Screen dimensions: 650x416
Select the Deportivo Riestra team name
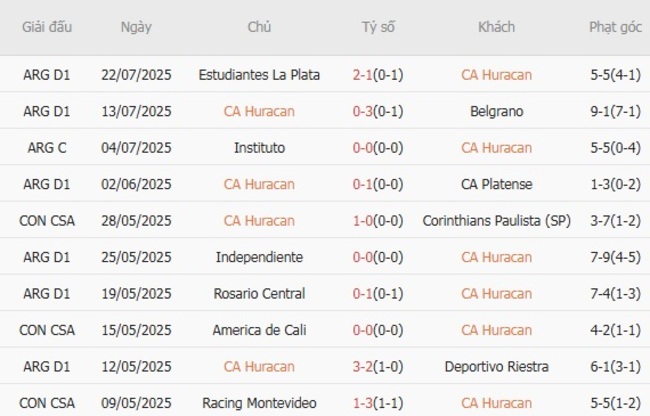pos(496,367)
